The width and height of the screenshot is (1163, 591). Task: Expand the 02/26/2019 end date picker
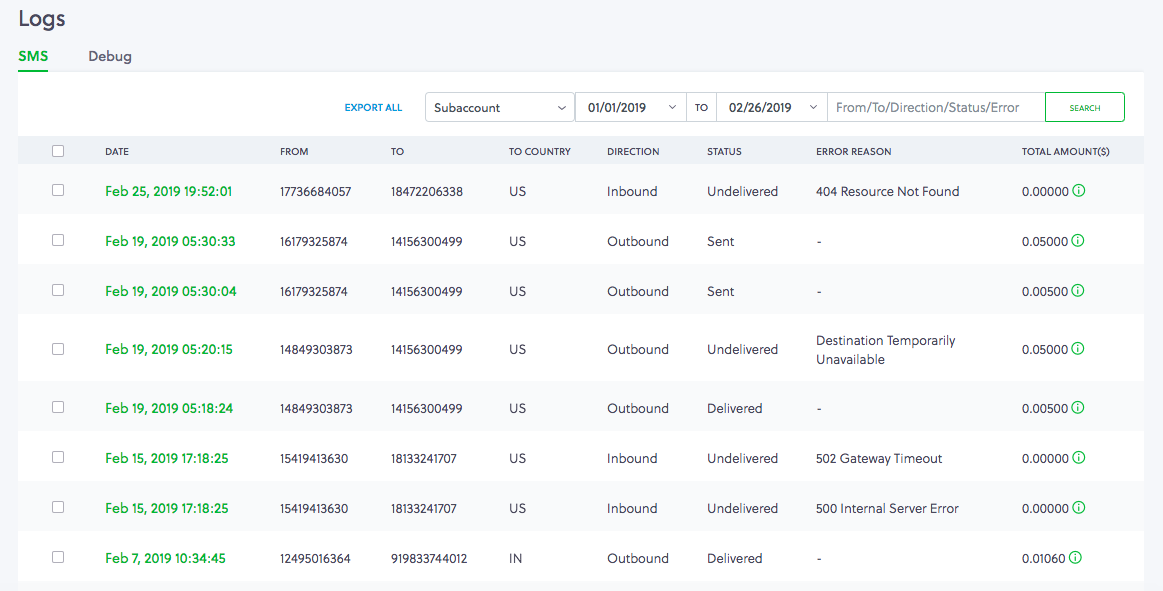pyautogui.click(x=771, y=107)
